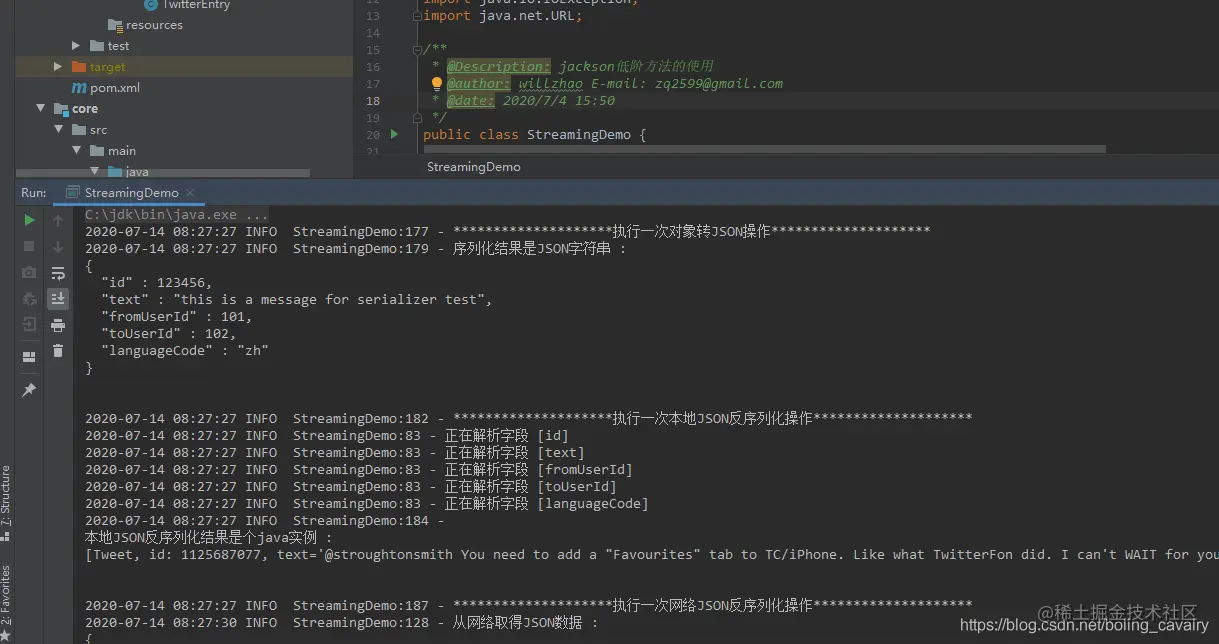Navigate down the stack trace with down arrow
Image resolution: width=1219 pixels, height=644 pixels.
pos(58,246)
